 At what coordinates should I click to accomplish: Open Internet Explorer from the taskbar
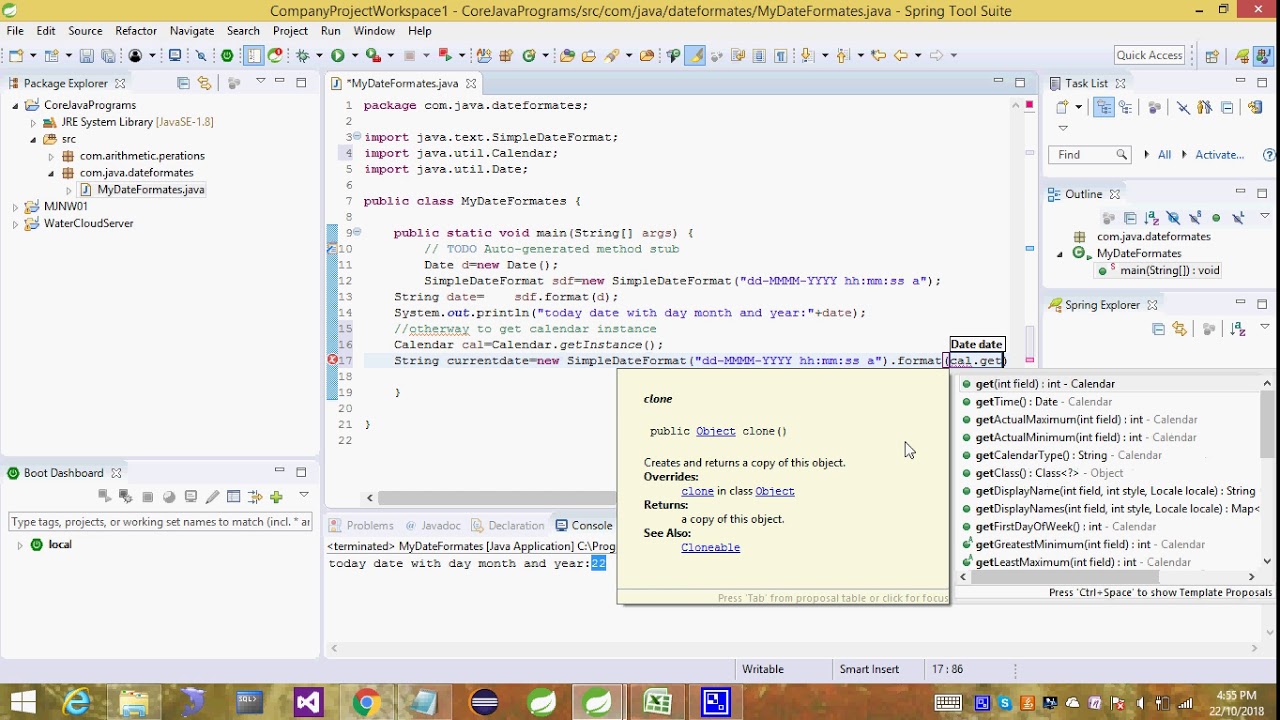click(x=77, y=703)
